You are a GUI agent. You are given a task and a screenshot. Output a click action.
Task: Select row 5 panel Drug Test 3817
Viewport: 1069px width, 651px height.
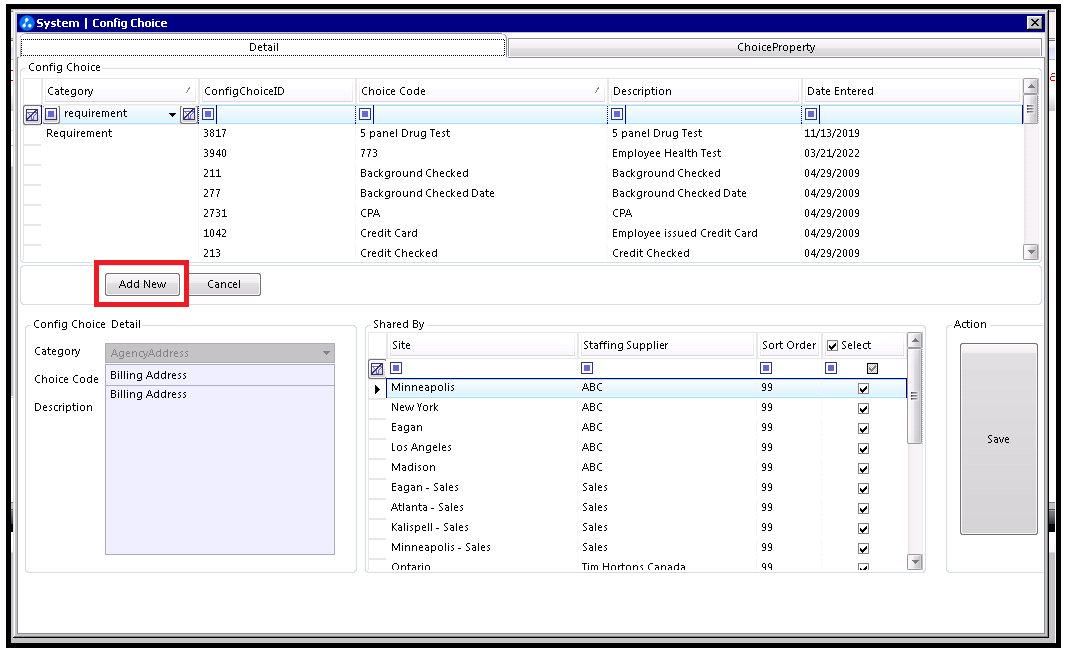coord(522,134)
